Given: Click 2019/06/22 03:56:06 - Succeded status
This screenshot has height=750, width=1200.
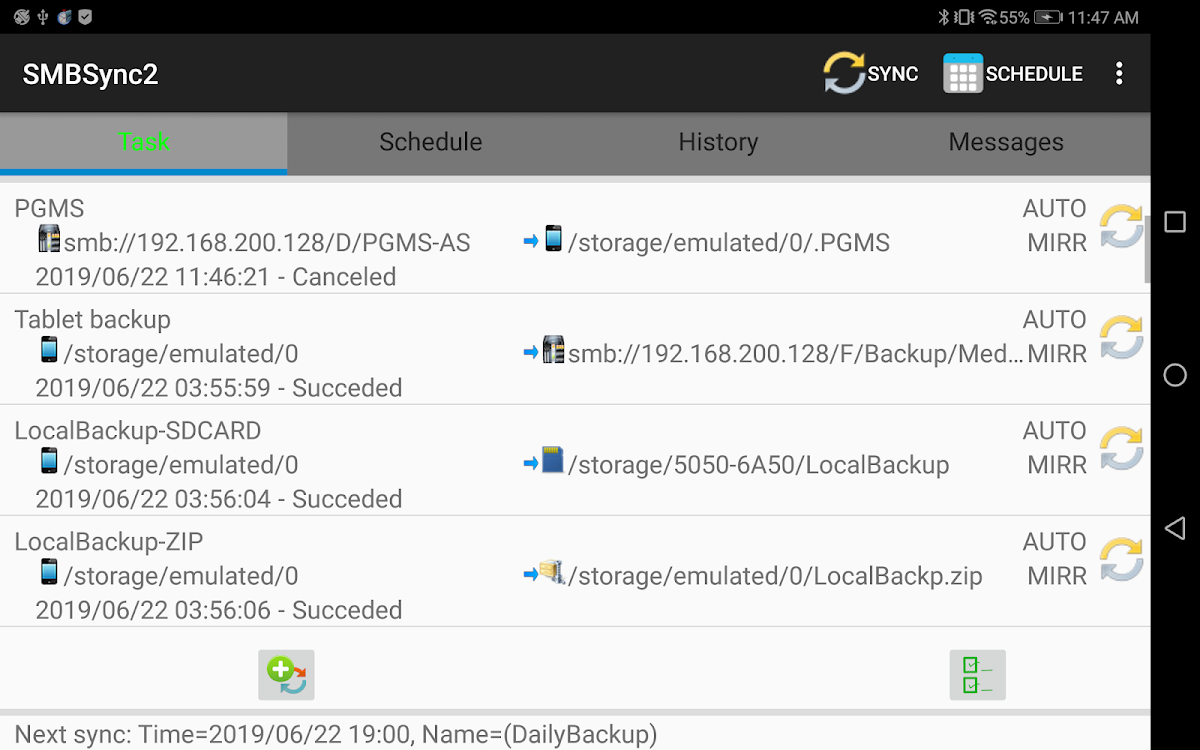Looking at the screenshot, I should 219,609.
